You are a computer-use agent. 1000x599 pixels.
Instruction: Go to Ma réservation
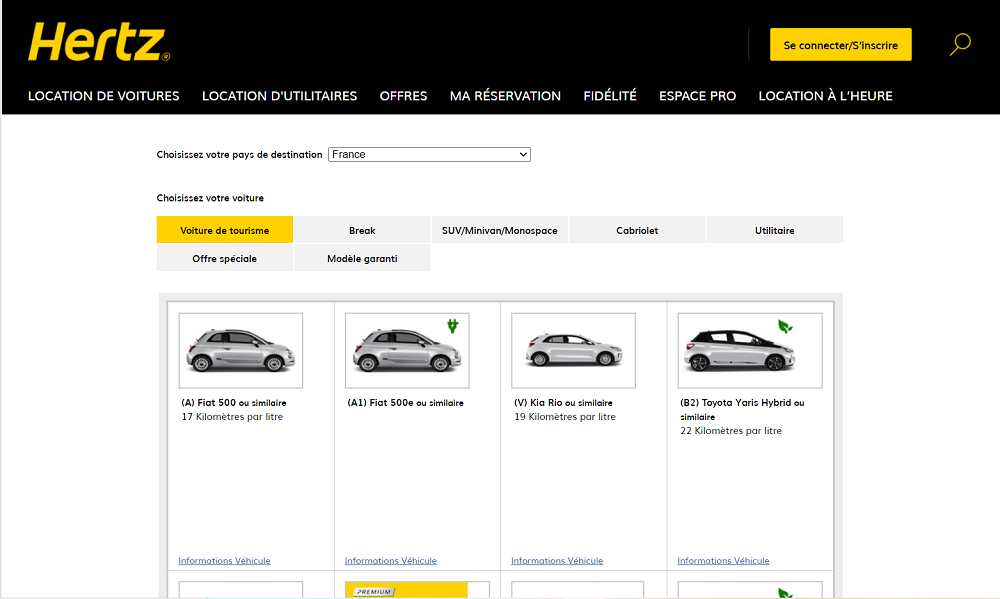505,96
